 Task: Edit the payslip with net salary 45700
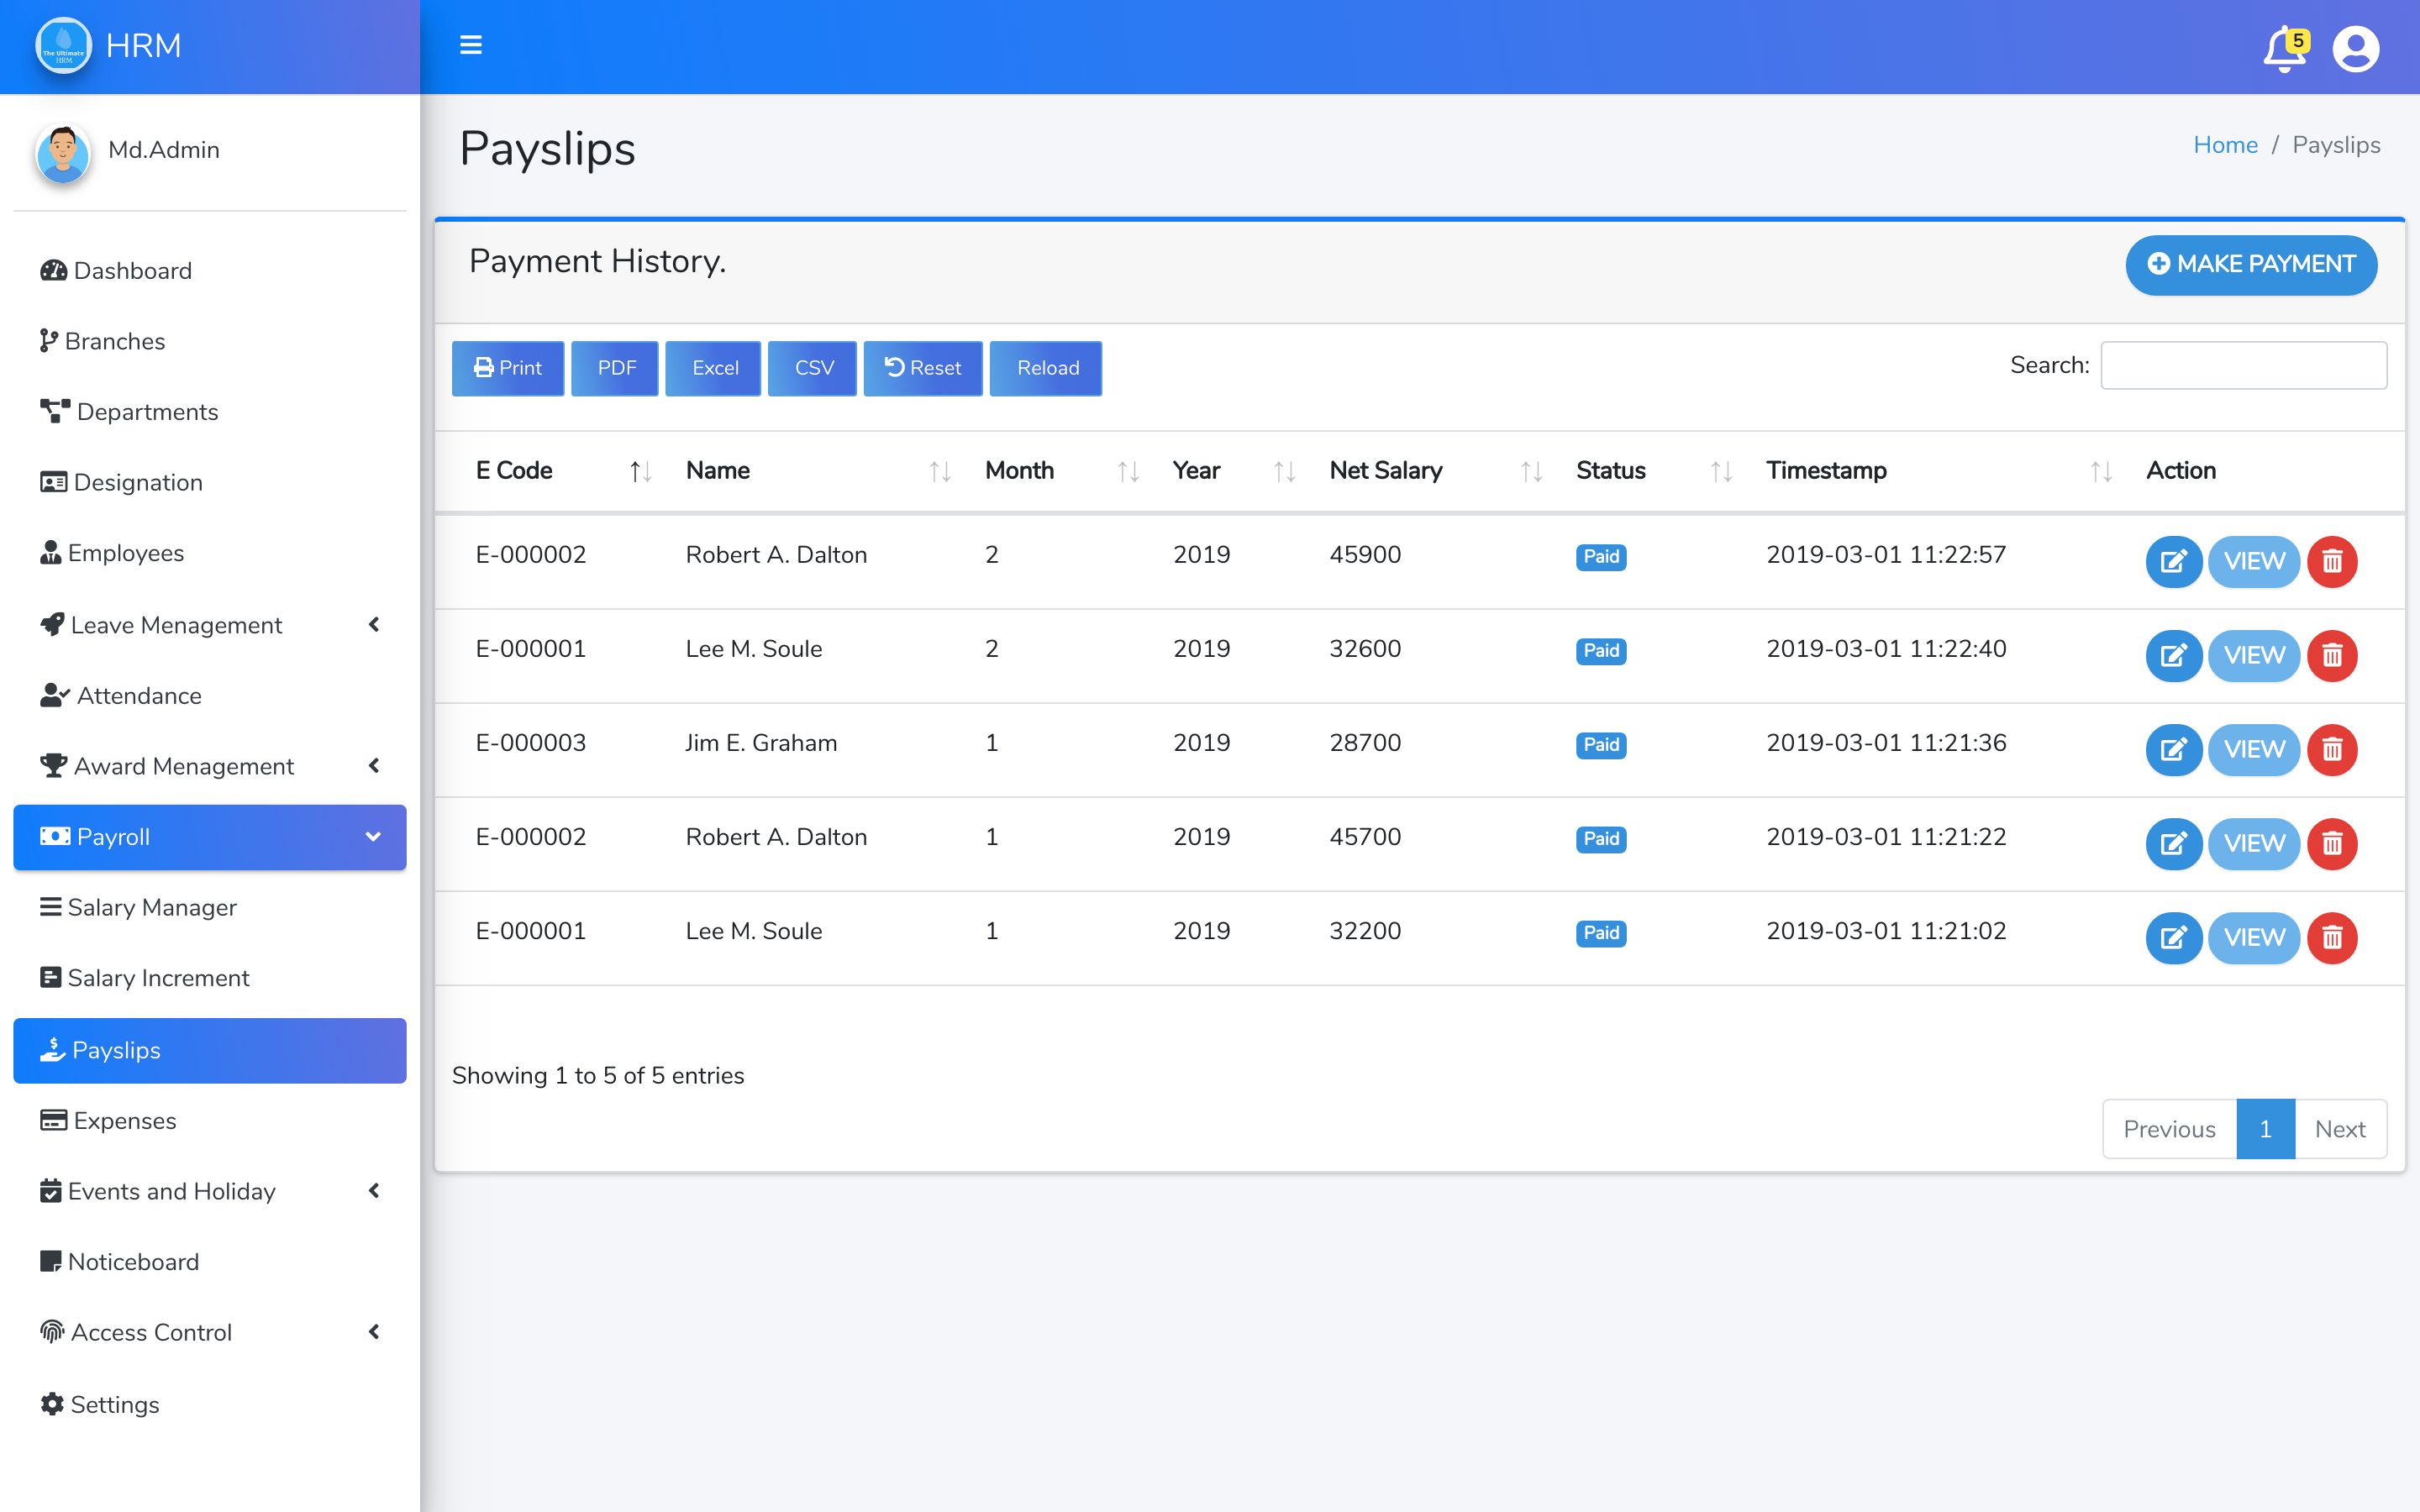tap(2173, 843)
